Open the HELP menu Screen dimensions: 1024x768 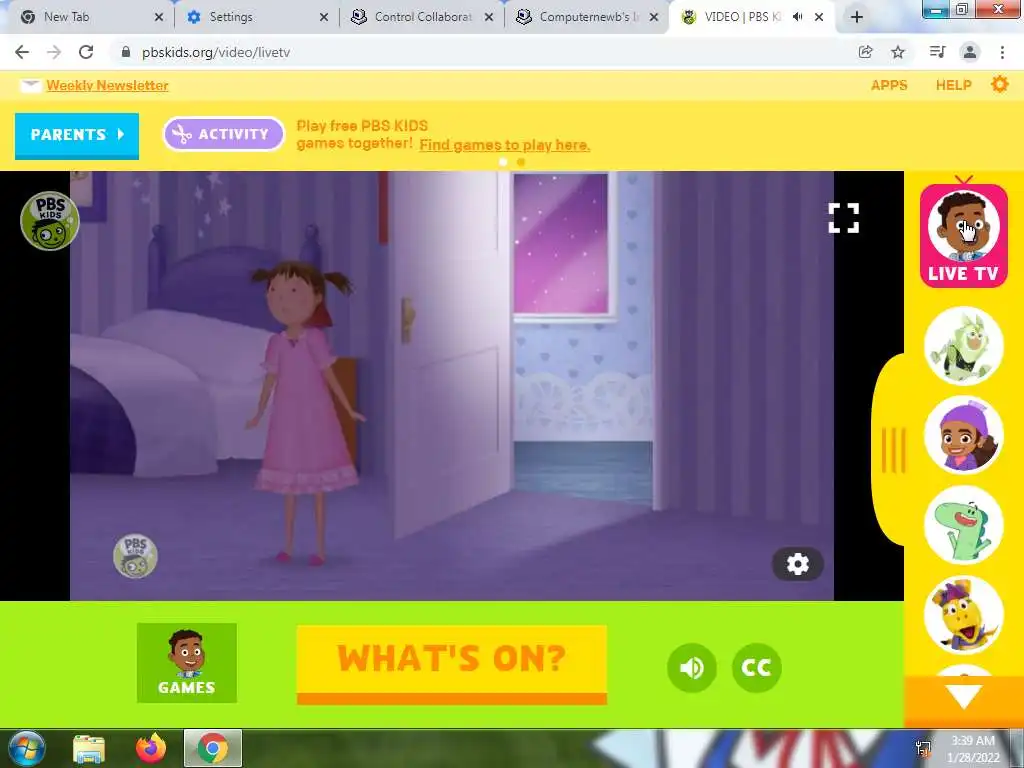click(x=953, y=86)
